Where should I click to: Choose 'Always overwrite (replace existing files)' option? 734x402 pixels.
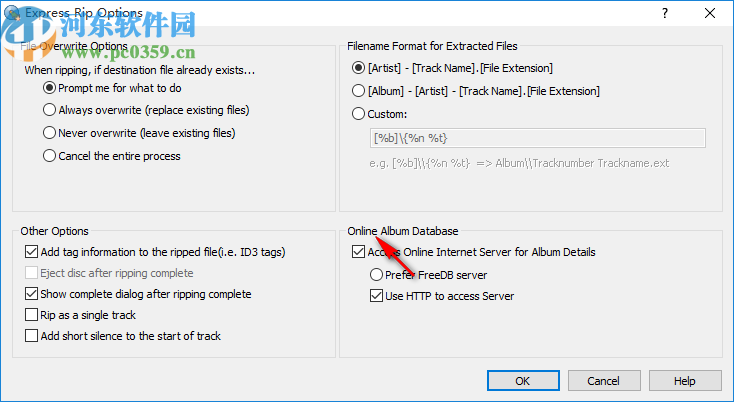(x=50, y=110)
